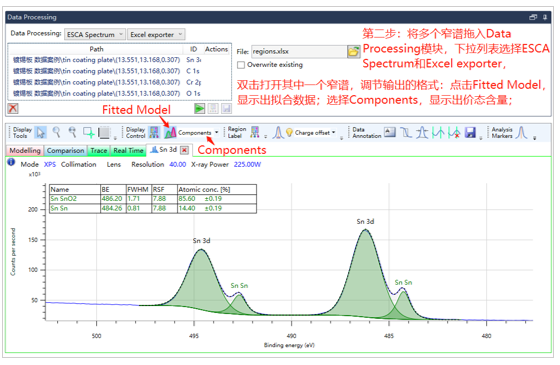Viewport: 560px width, 365px height.
Task: Switch to the Modelling tab
Action: tap(25, 151)
